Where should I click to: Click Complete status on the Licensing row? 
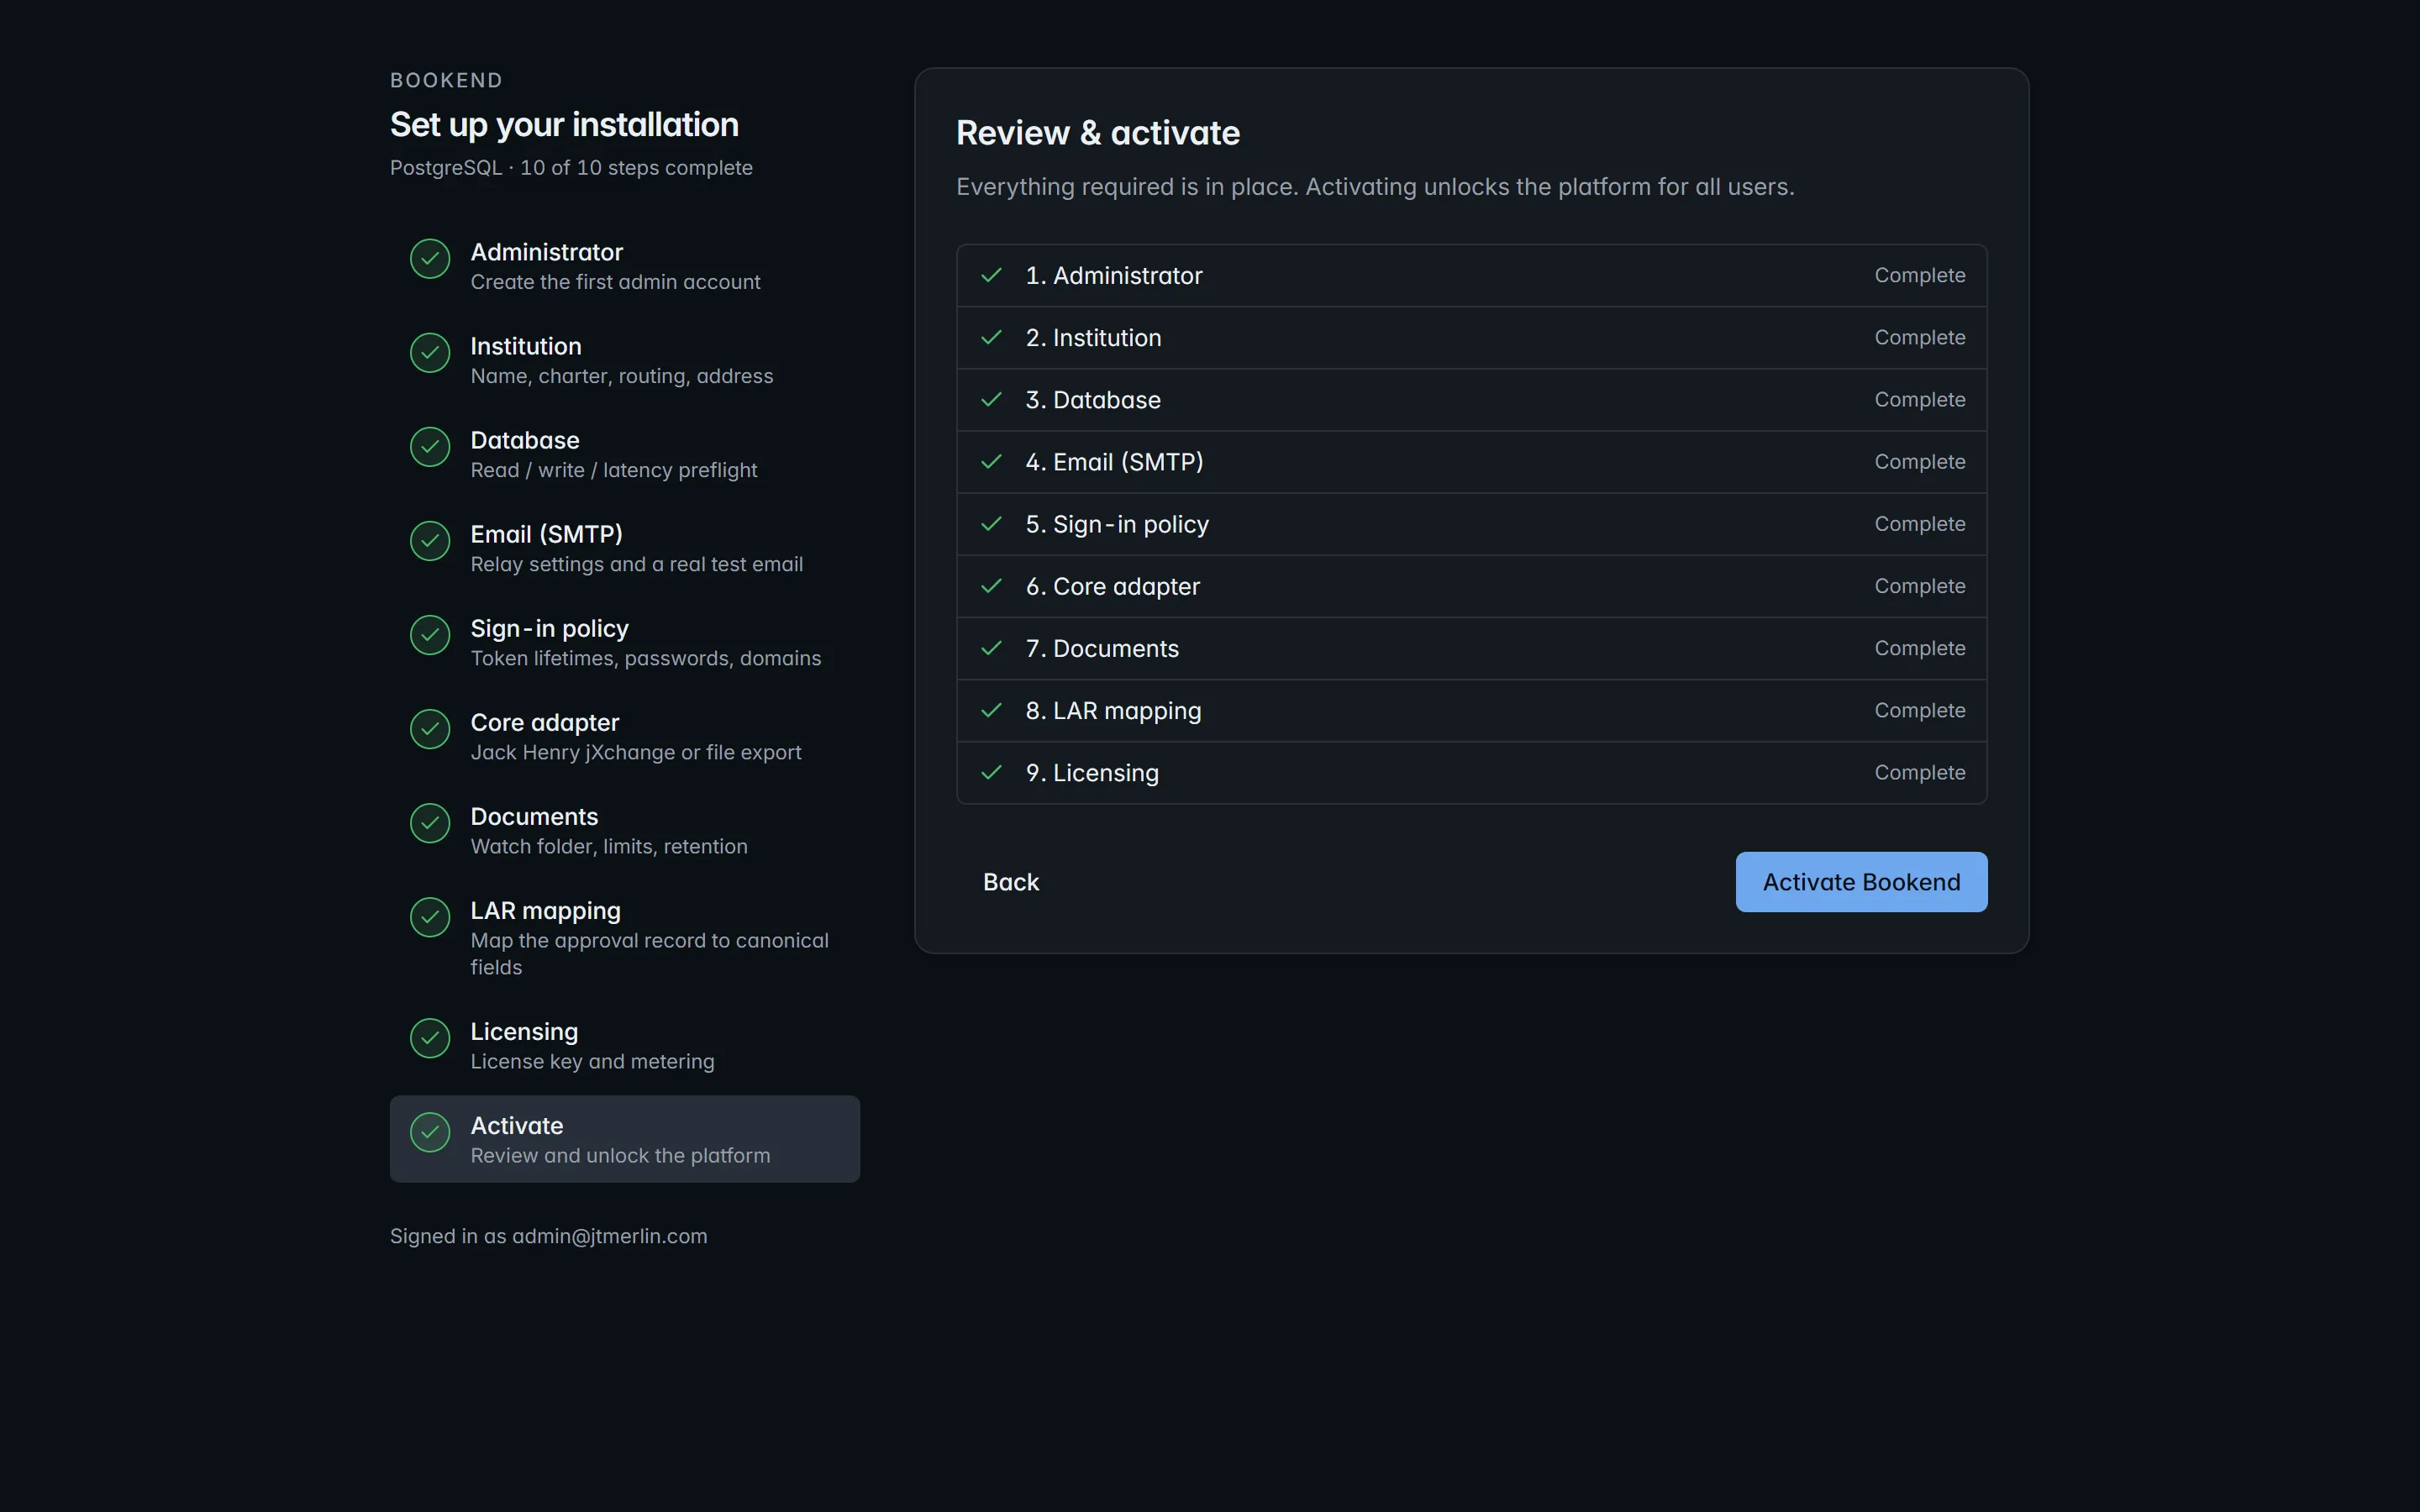pyautogui.click(x=1919, y=772)
